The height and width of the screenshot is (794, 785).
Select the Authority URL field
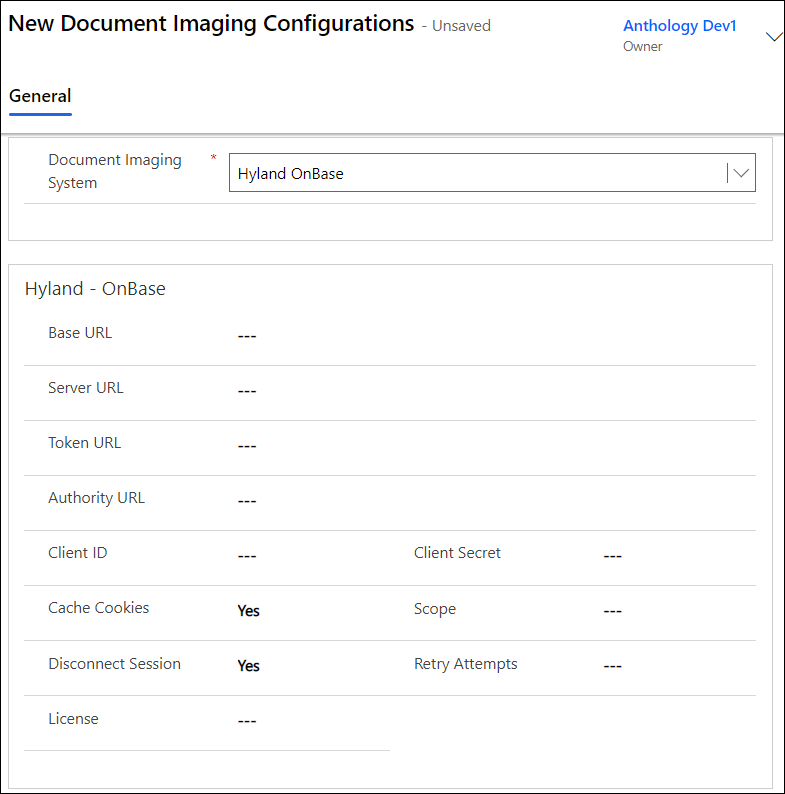click(490, 501)
